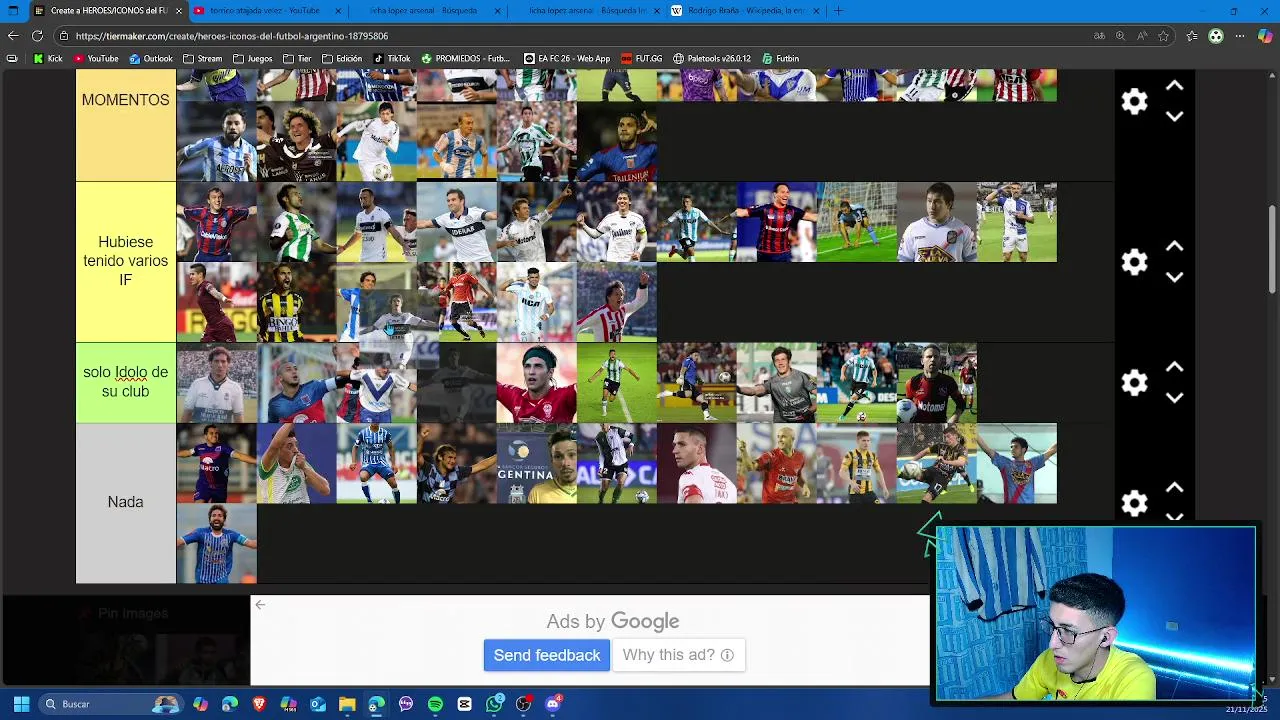Open the TikTok bookmark

[x=392, y=59]
